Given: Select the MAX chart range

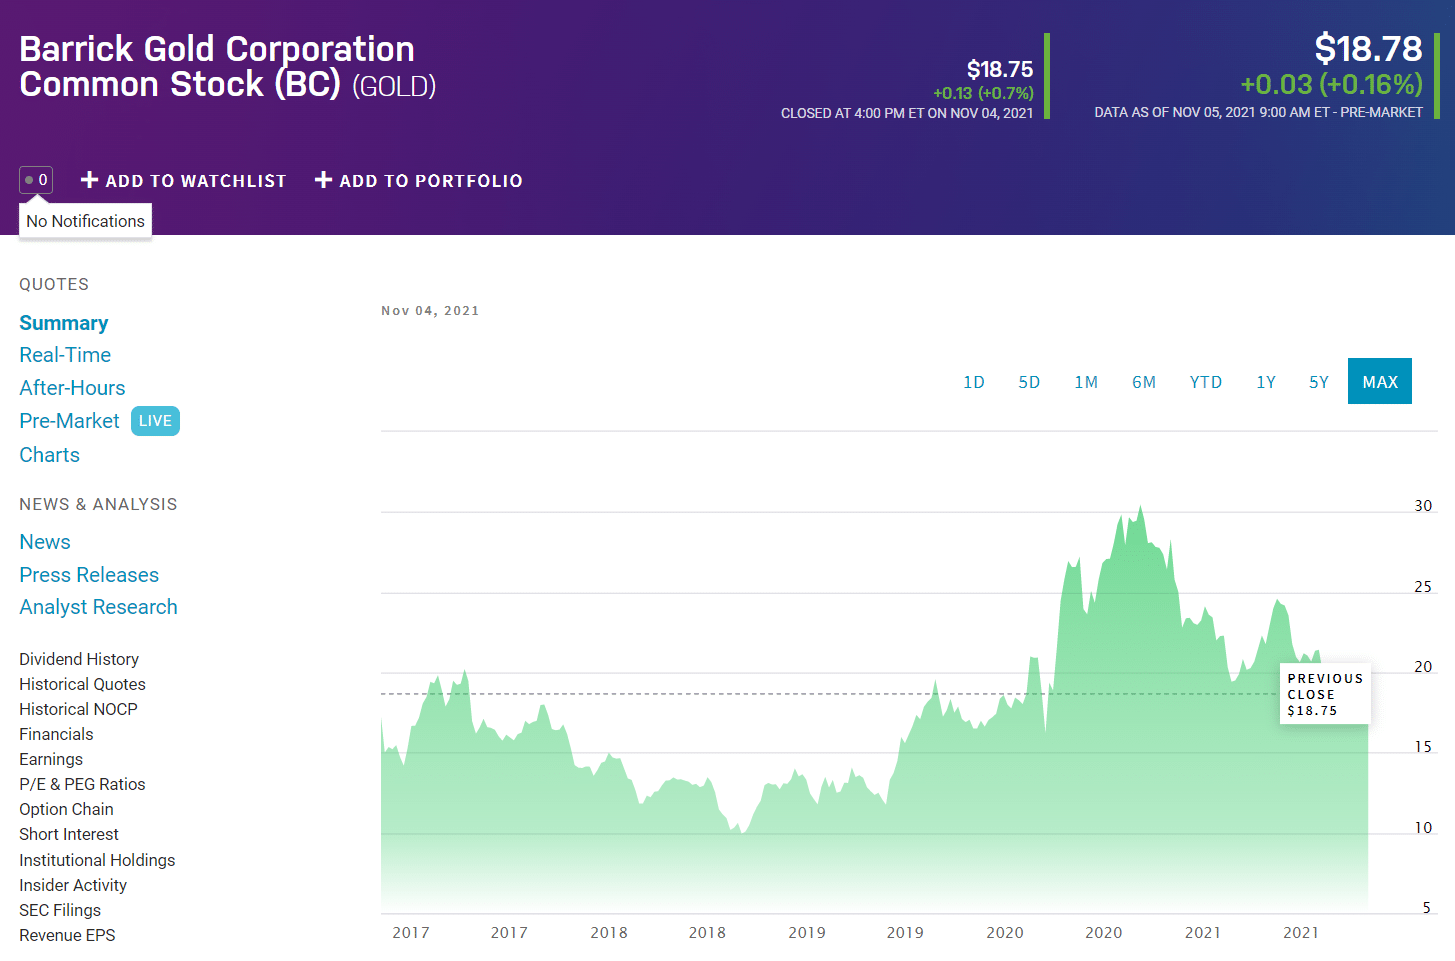Looking at the screenshot, I should click(x=1380, y=381).
